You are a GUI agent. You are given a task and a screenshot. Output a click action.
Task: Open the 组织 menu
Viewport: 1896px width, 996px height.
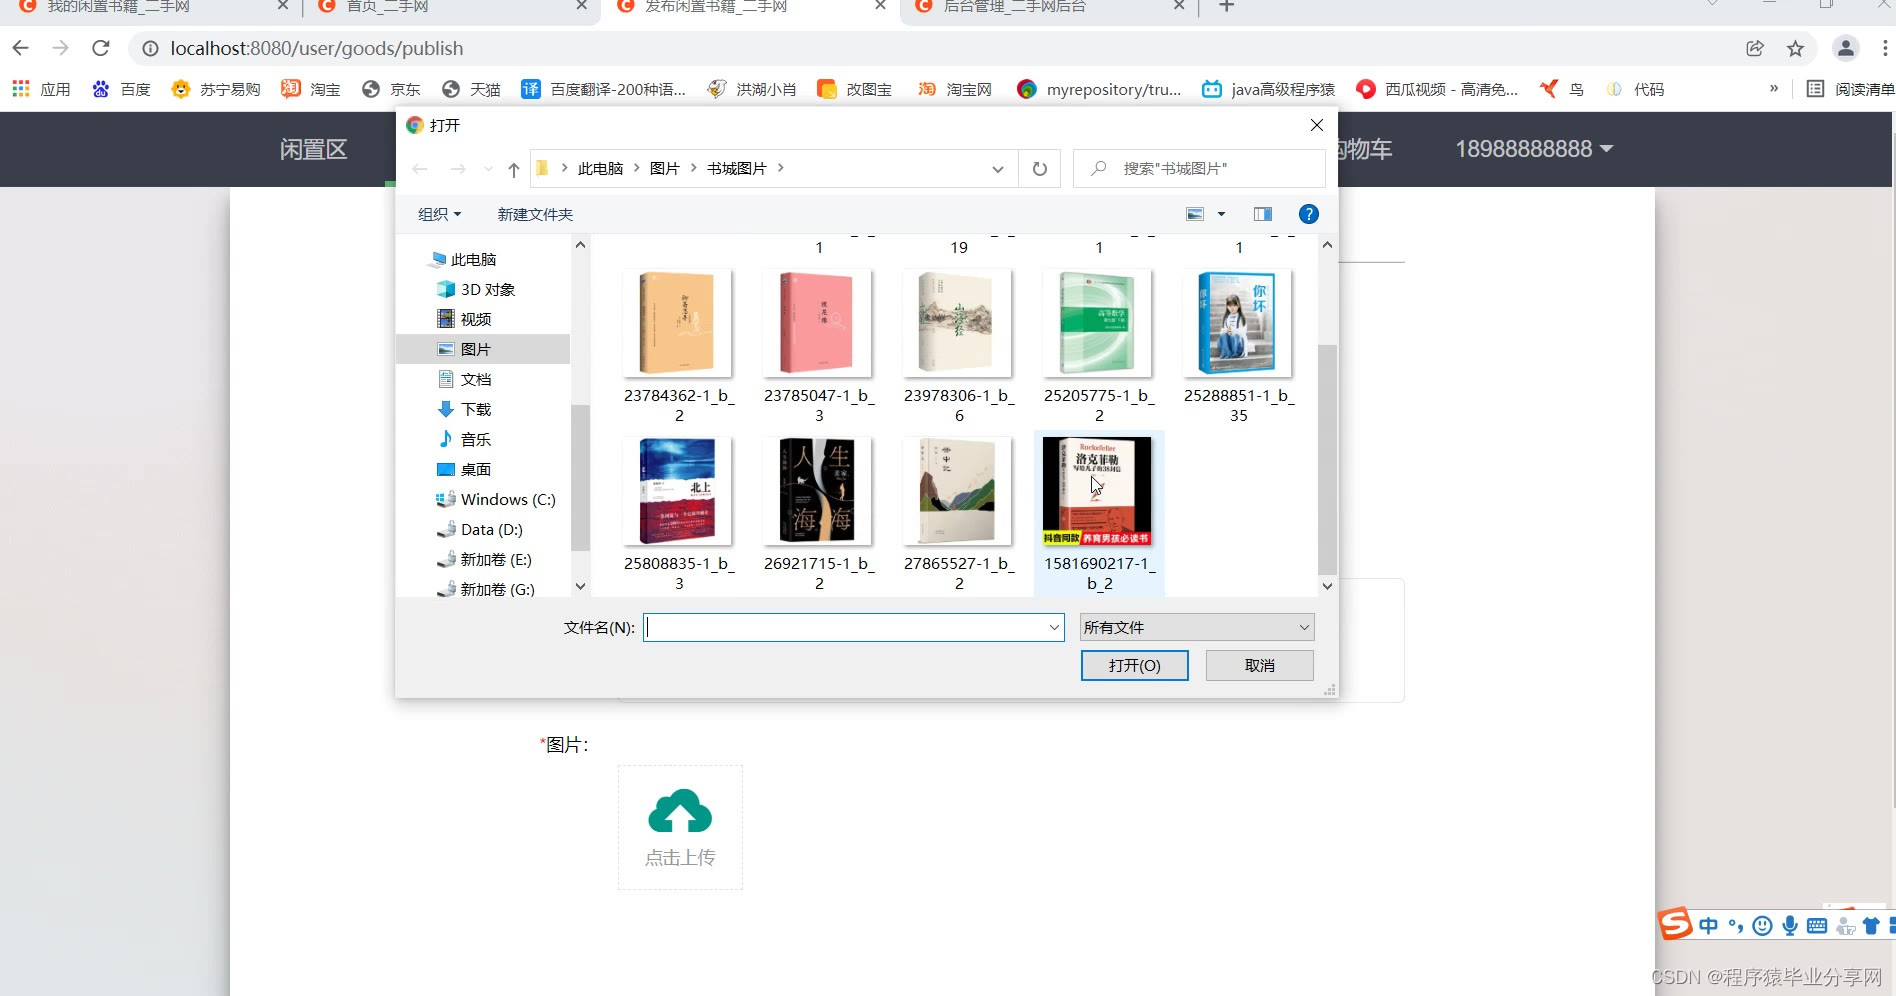click(x=439, y=214)
